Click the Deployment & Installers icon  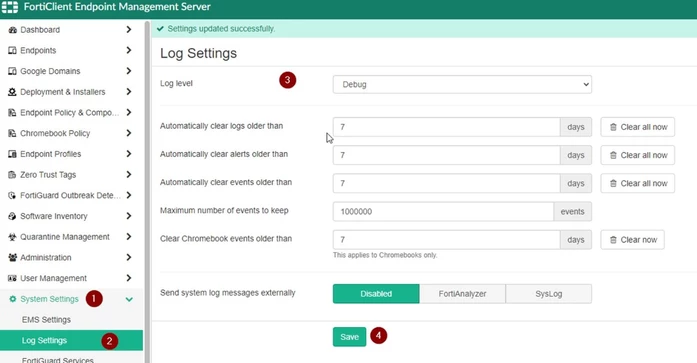[12, 92]
